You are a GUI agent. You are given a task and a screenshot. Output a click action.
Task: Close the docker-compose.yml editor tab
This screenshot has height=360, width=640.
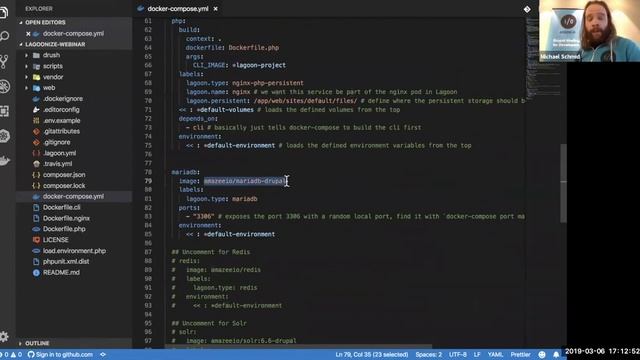216,9
